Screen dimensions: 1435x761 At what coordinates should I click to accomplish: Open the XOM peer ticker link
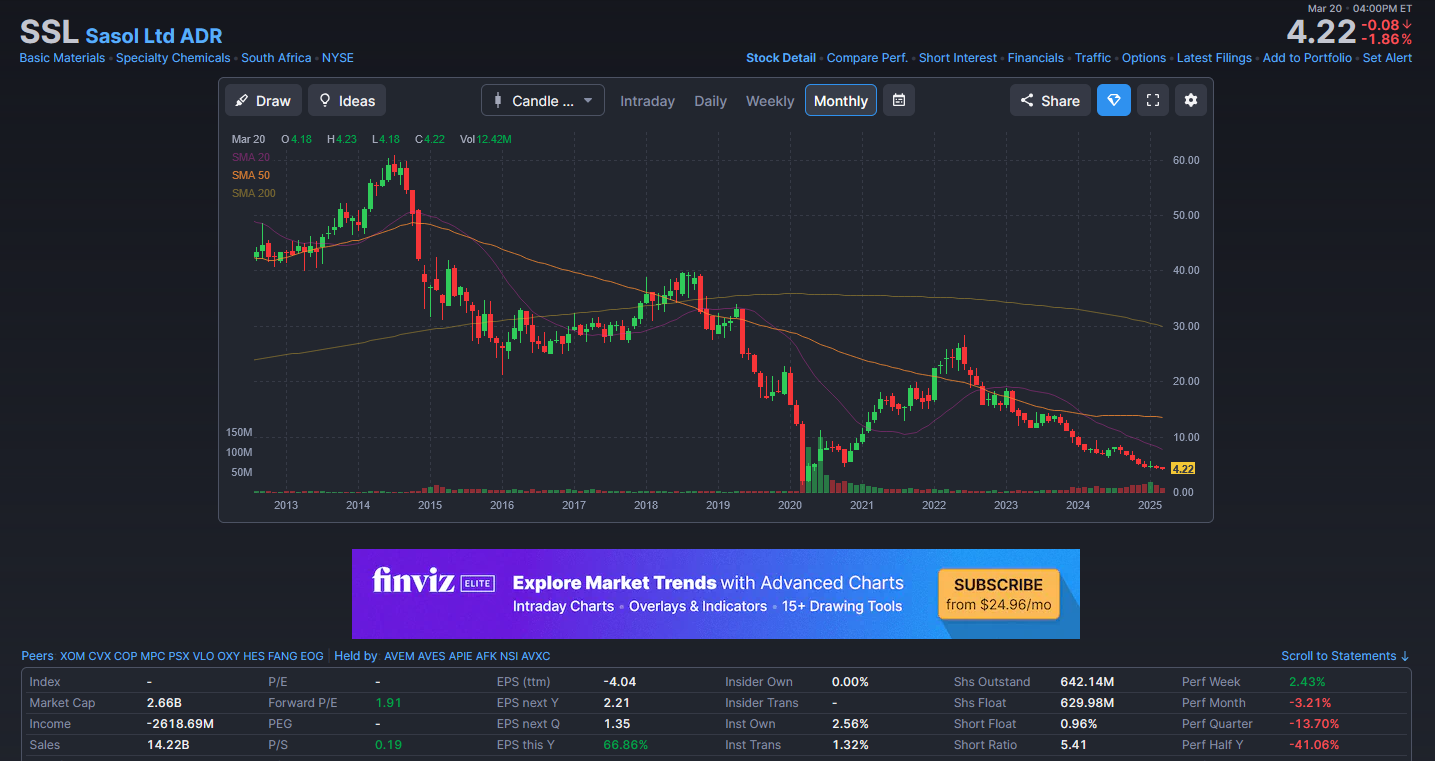point(72,656)
